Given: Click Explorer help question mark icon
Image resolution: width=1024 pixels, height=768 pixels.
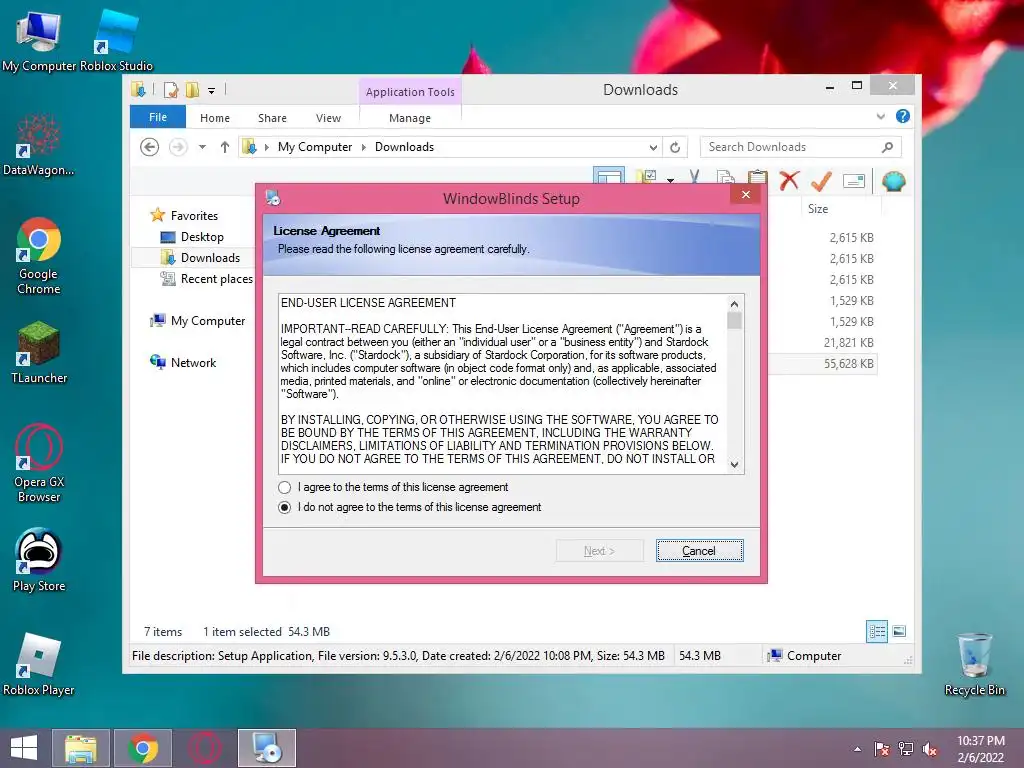Looking at the screenshot, I should pos(903,116).
